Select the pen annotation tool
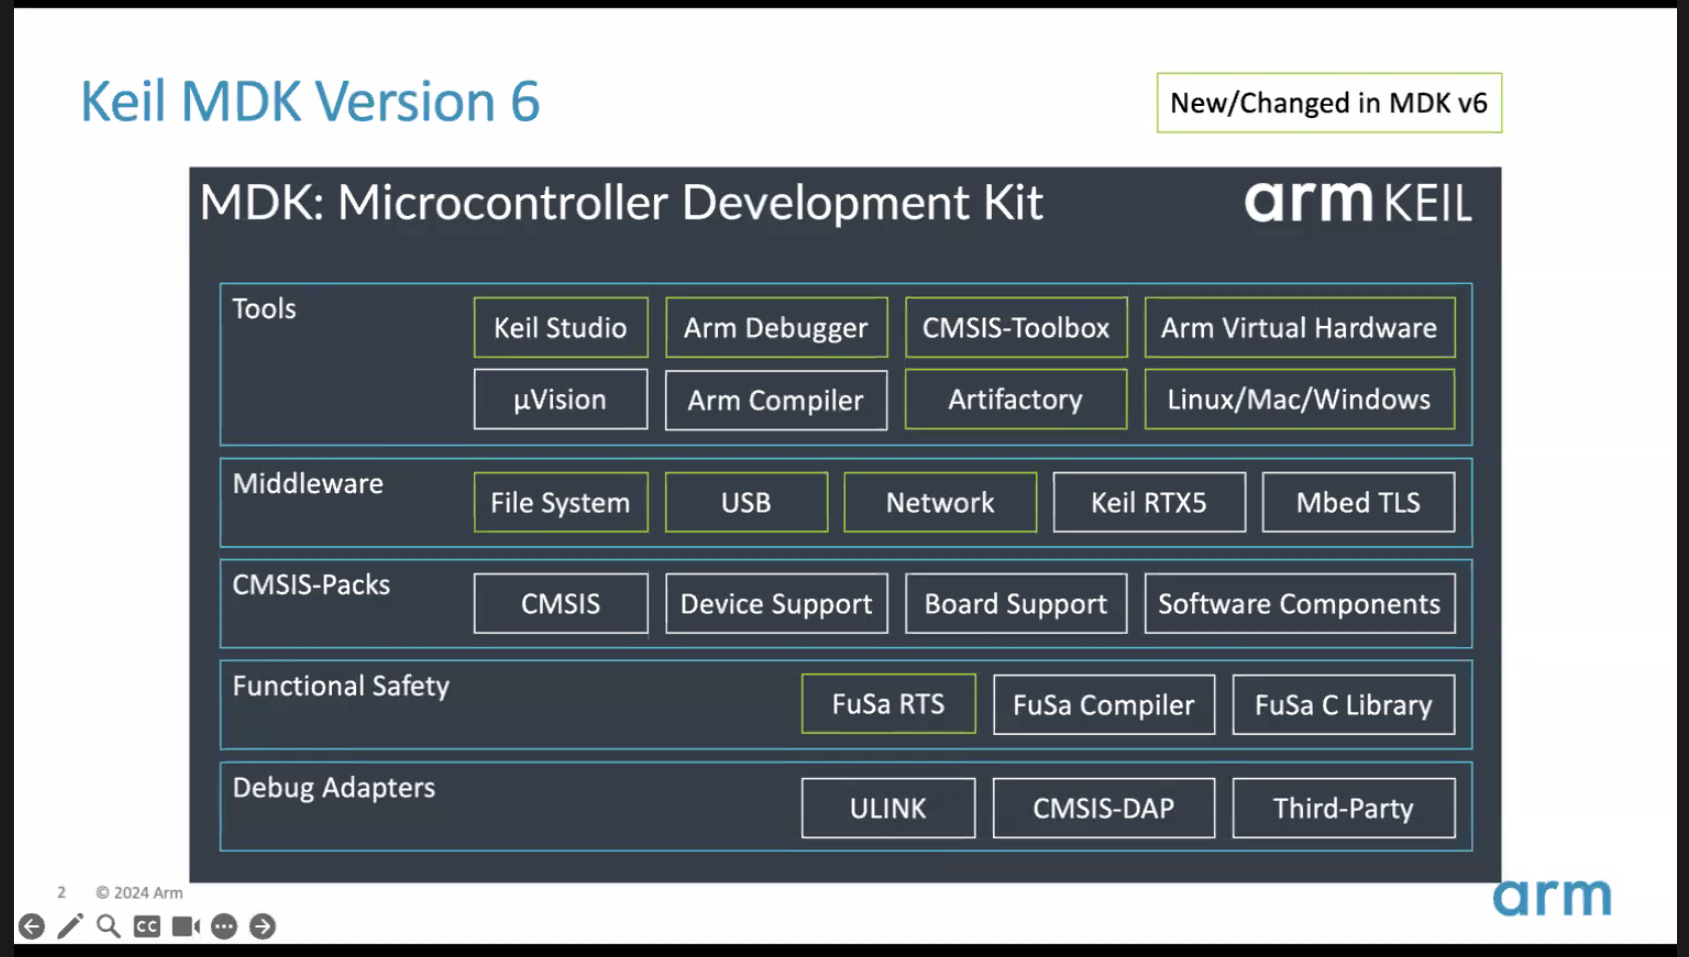Image resolution: width=1689 pixels, height=957 pixels. 70,926
